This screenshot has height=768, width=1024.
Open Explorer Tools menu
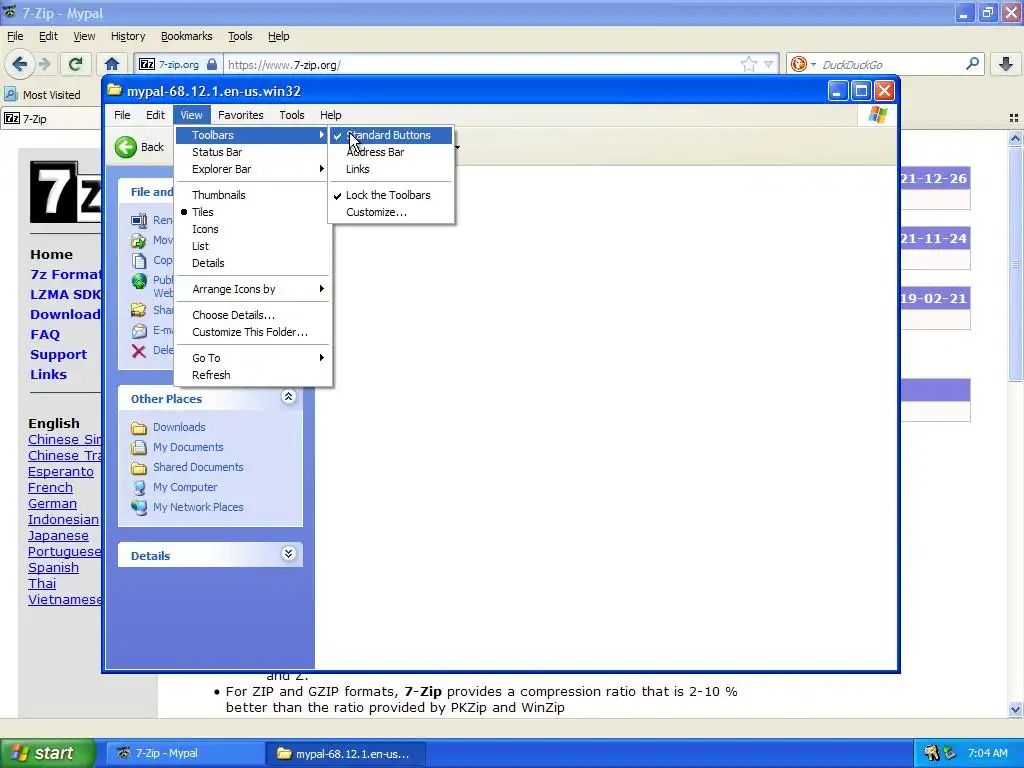point(292,115)
